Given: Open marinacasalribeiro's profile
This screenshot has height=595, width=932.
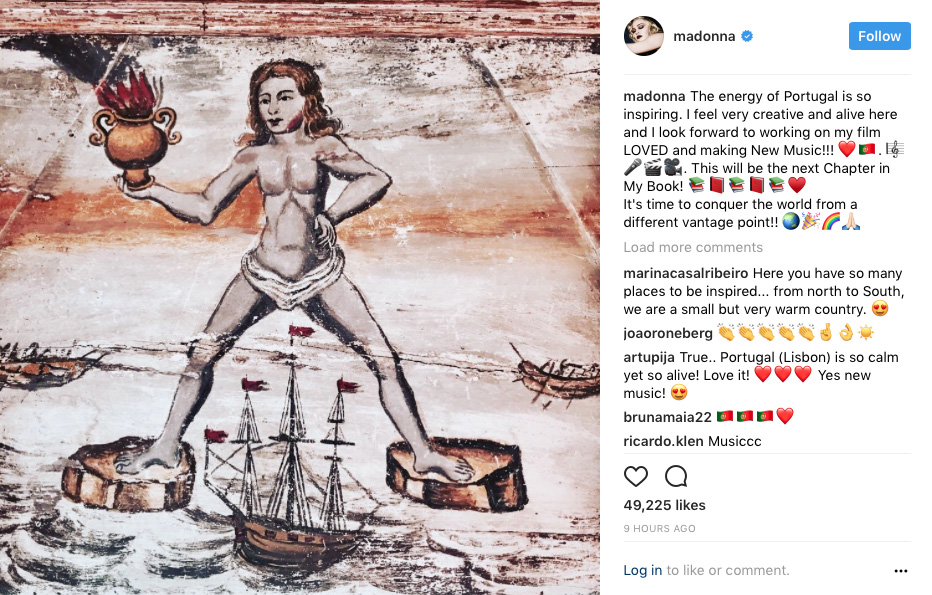Looking at the screenshot, I should tap(685, 273).
